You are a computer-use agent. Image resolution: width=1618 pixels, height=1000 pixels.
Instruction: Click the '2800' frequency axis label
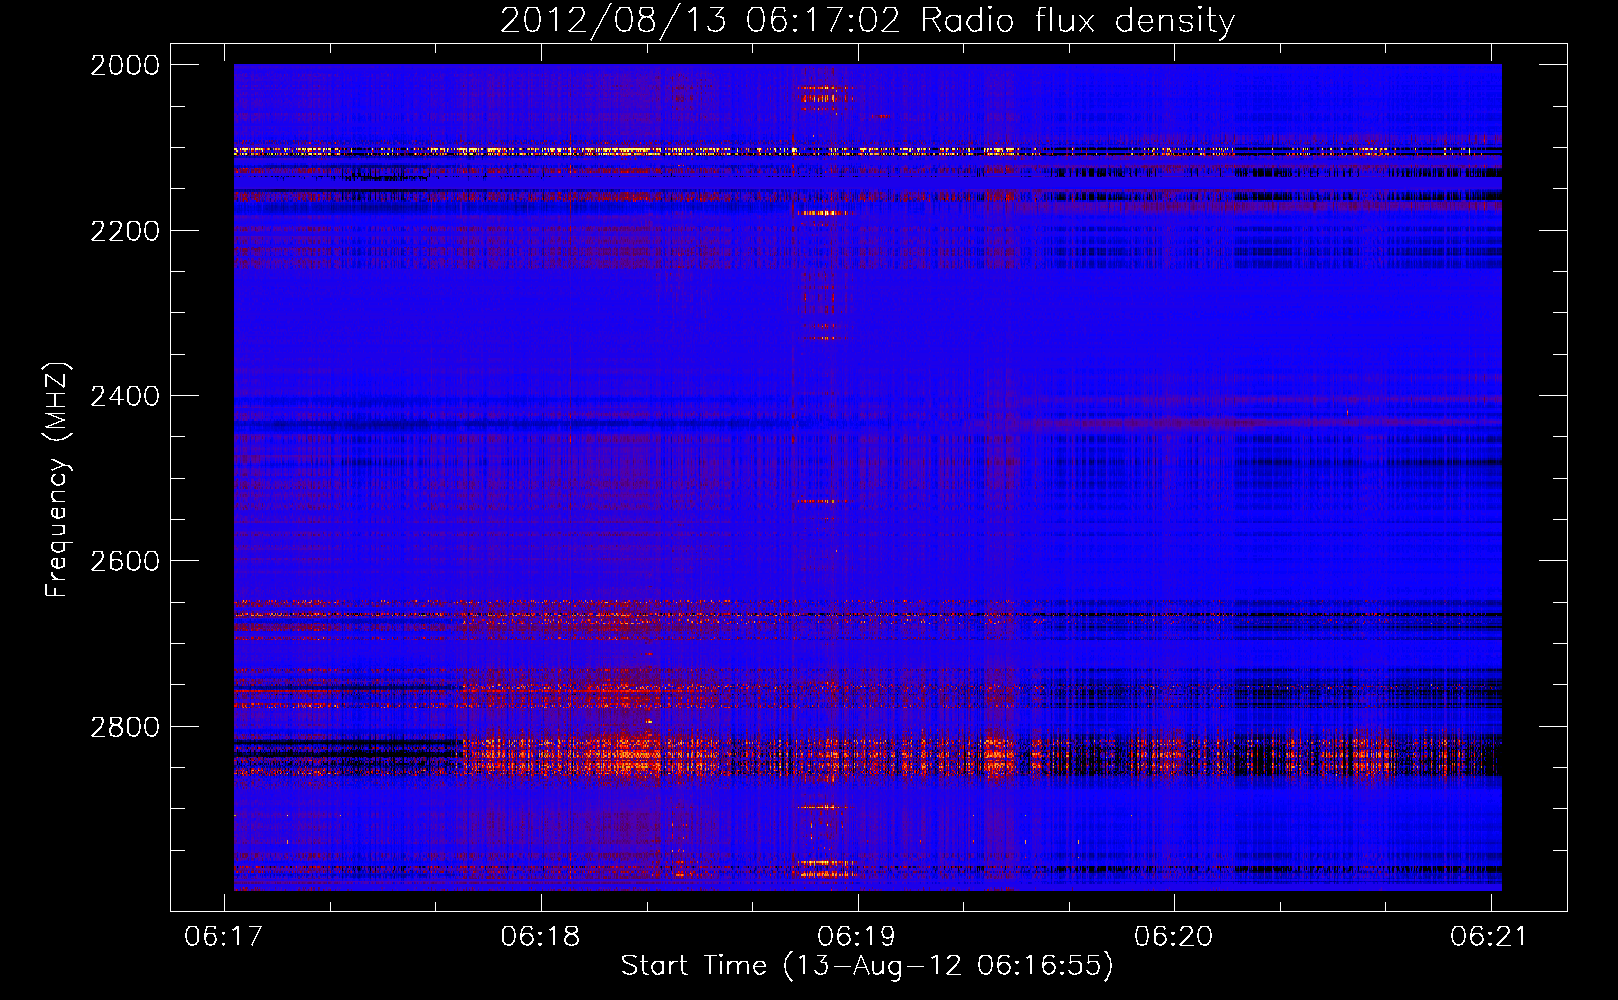tap(125, 726)
